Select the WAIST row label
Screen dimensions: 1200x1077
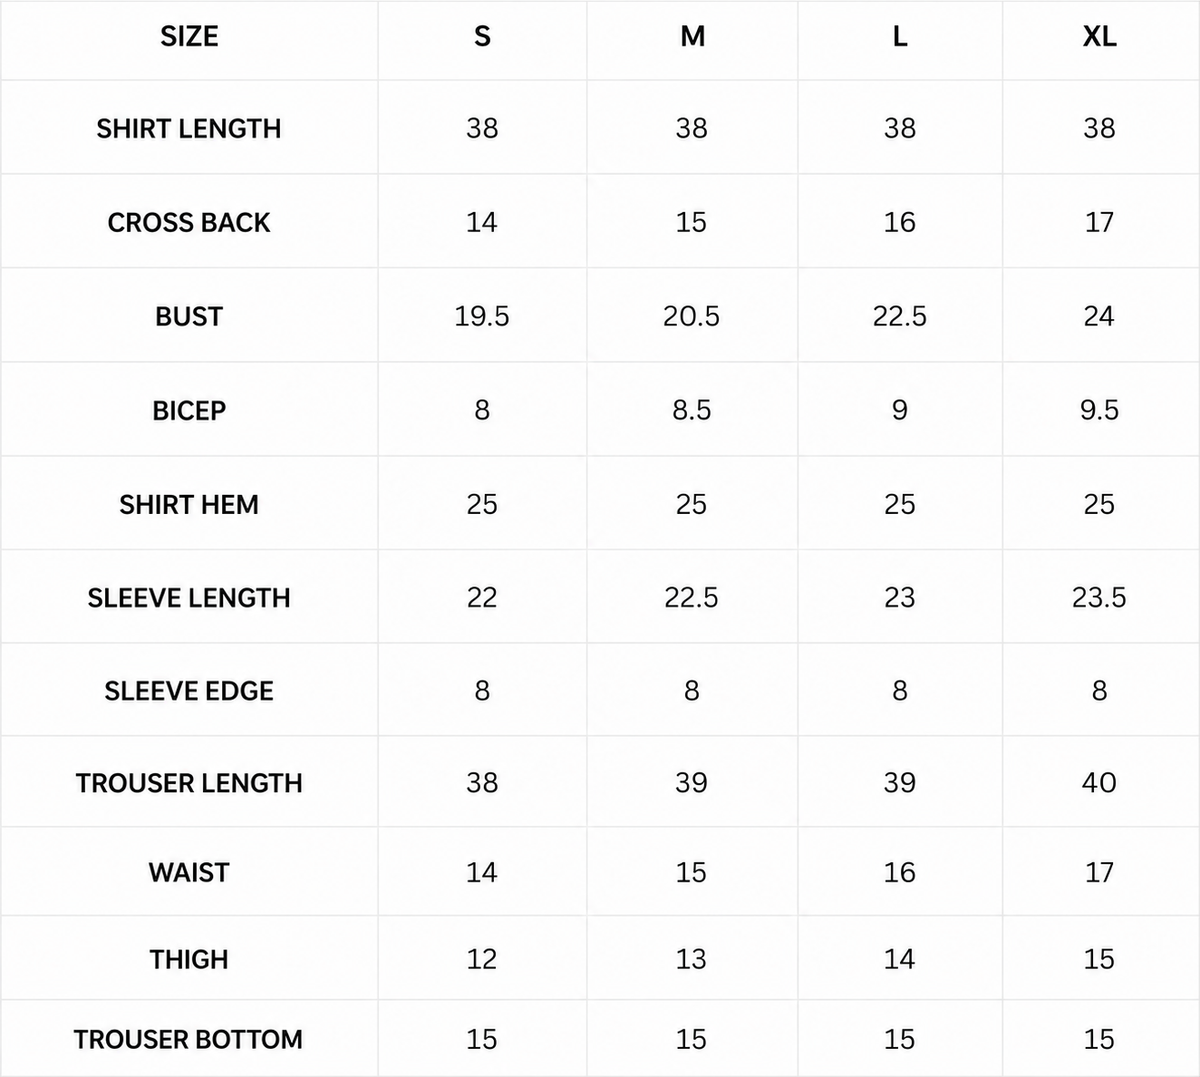(189, 873)
